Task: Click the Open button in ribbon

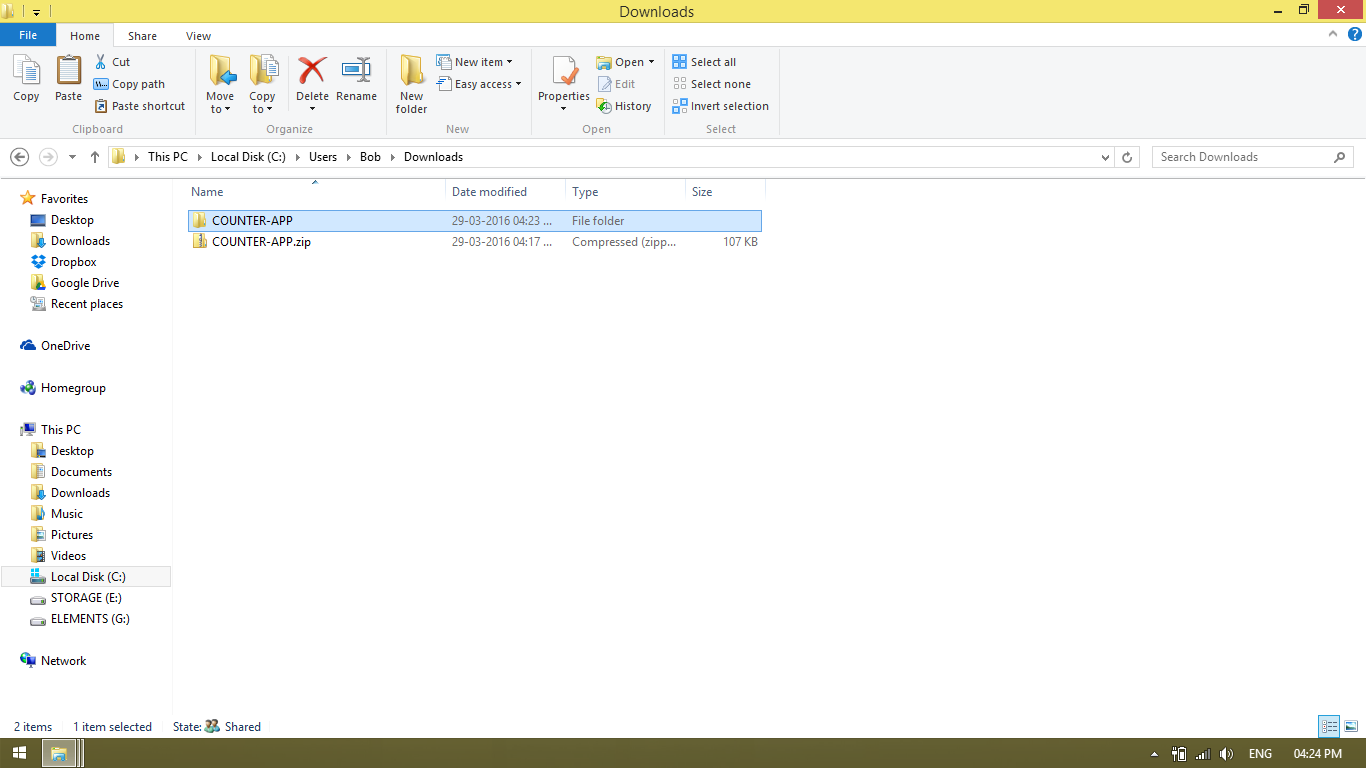Action: click(625, 62)
